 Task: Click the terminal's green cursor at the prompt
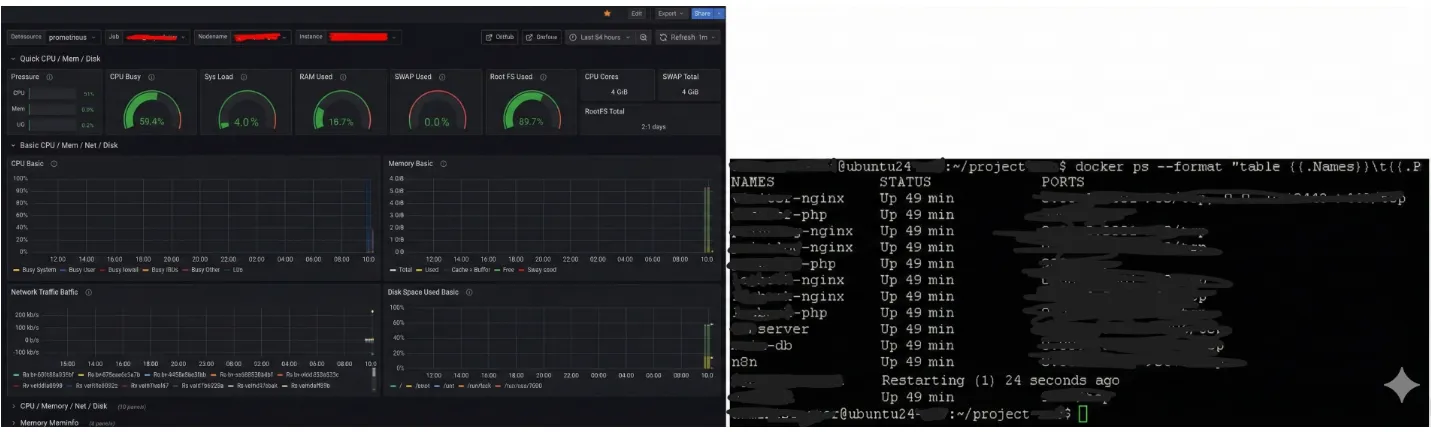pos(1082,414)
